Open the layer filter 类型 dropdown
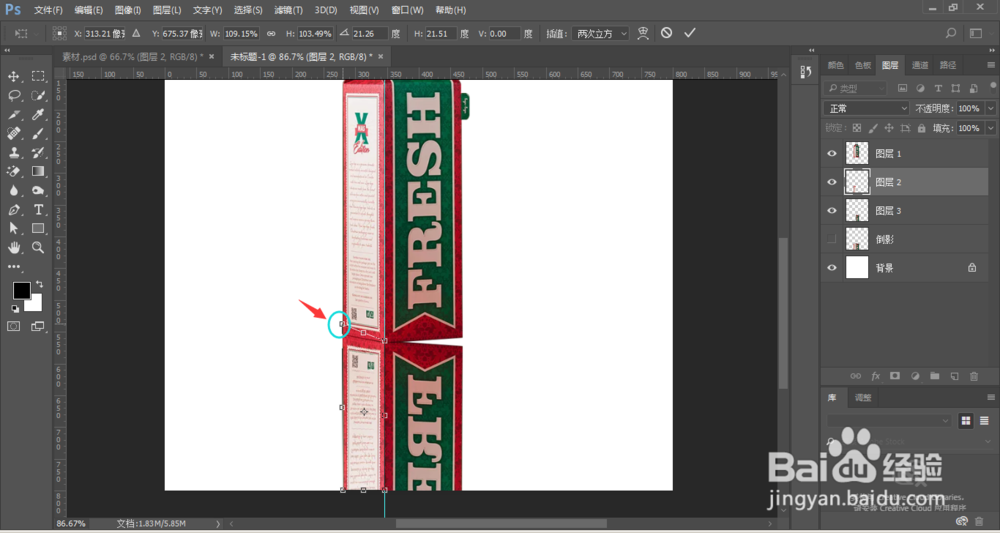Viewport: 1000px width, 533px height. coord(855,88)
